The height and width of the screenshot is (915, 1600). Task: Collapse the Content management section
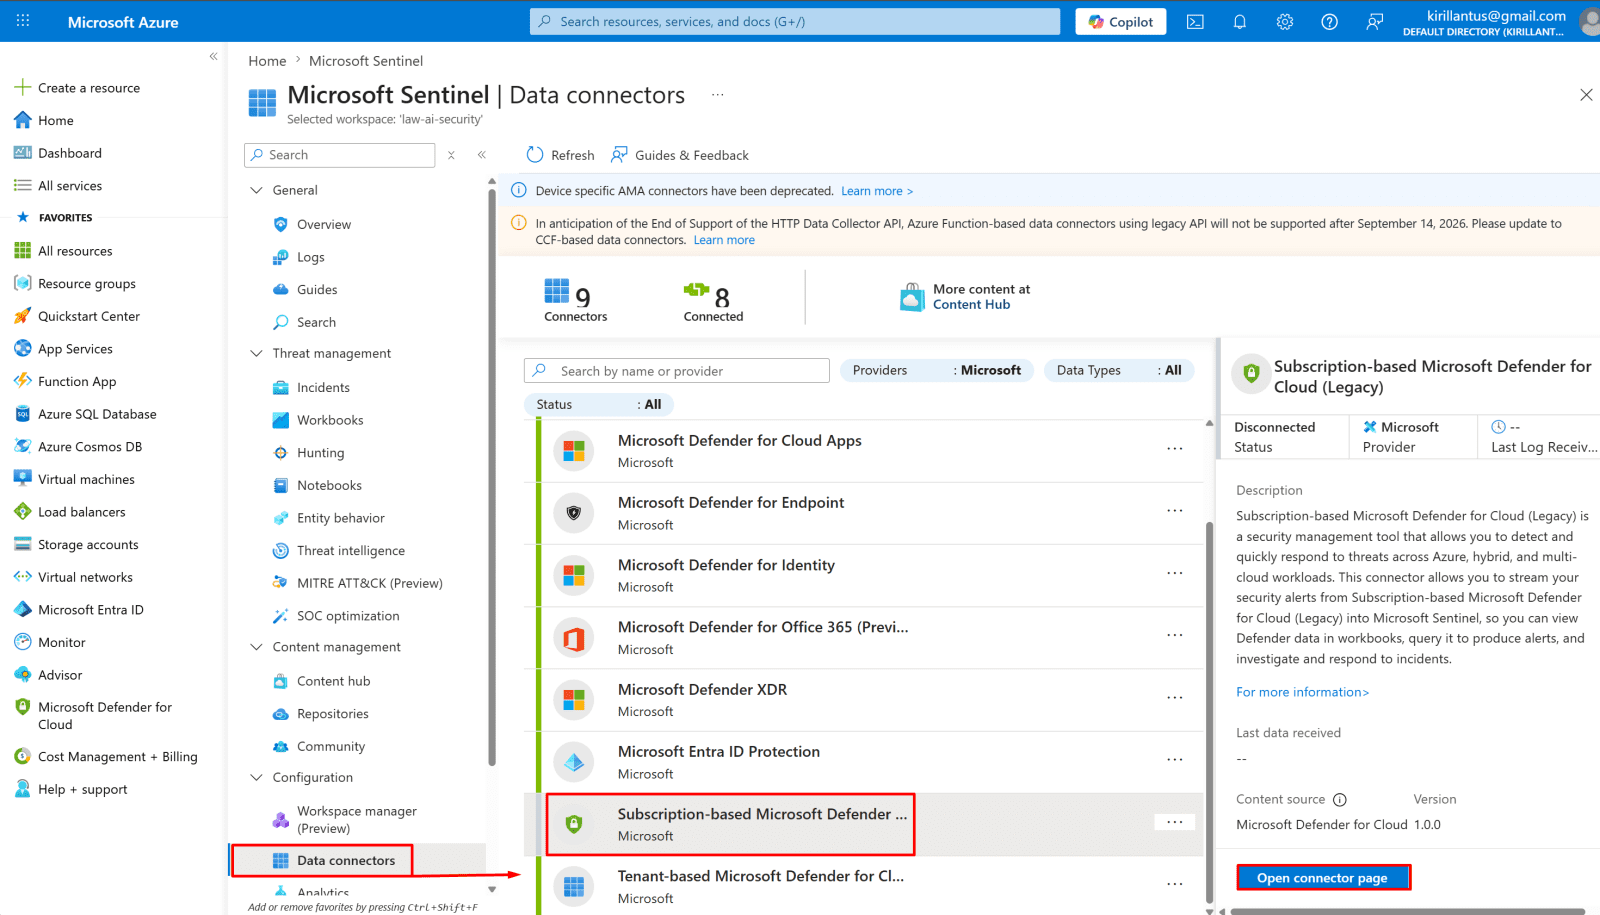pyautogui.click(x=256, y=647)
